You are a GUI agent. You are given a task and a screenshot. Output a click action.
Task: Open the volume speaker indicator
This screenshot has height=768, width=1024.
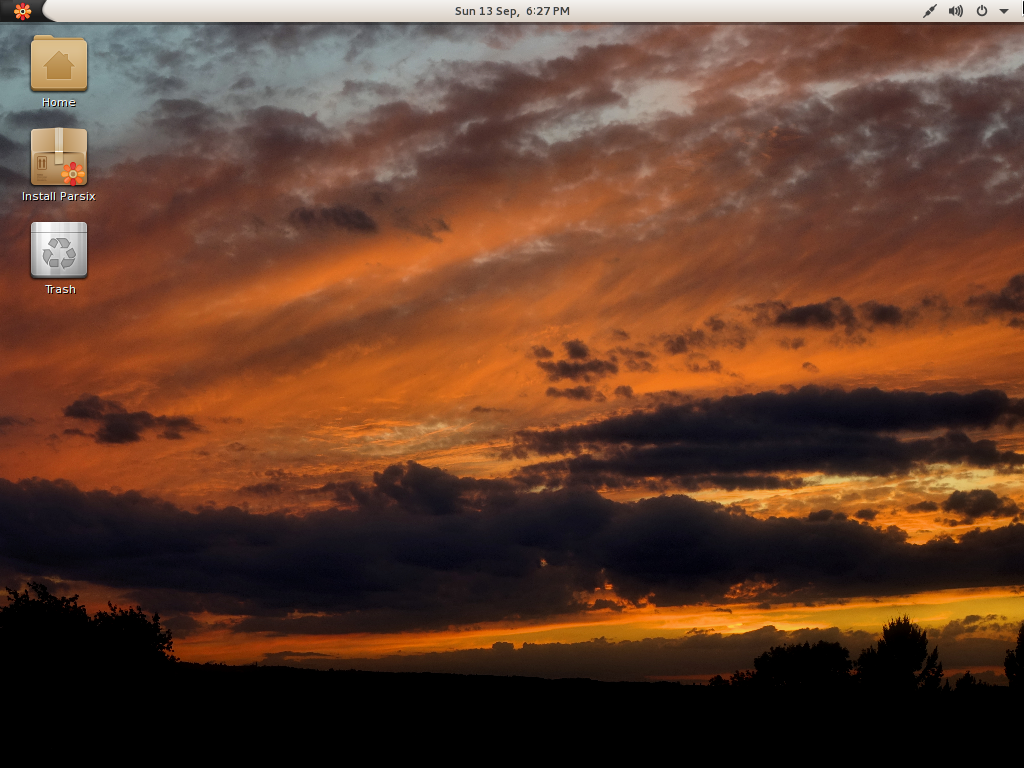pos(956,11)
